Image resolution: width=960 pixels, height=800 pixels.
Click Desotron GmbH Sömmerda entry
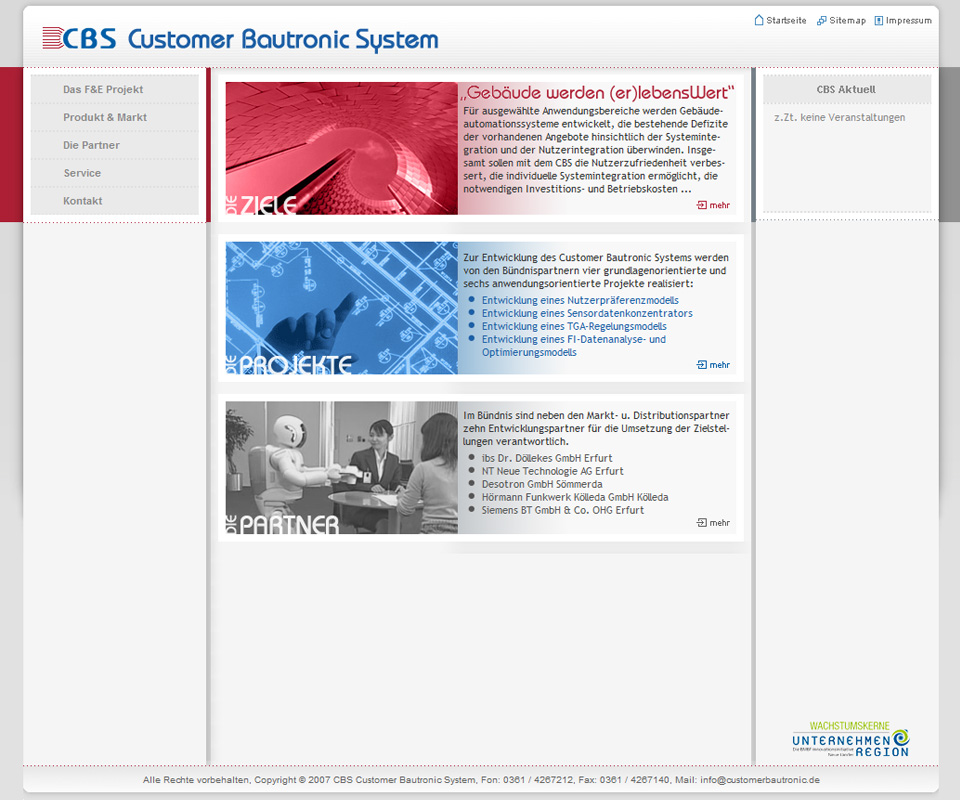[542, 484]
